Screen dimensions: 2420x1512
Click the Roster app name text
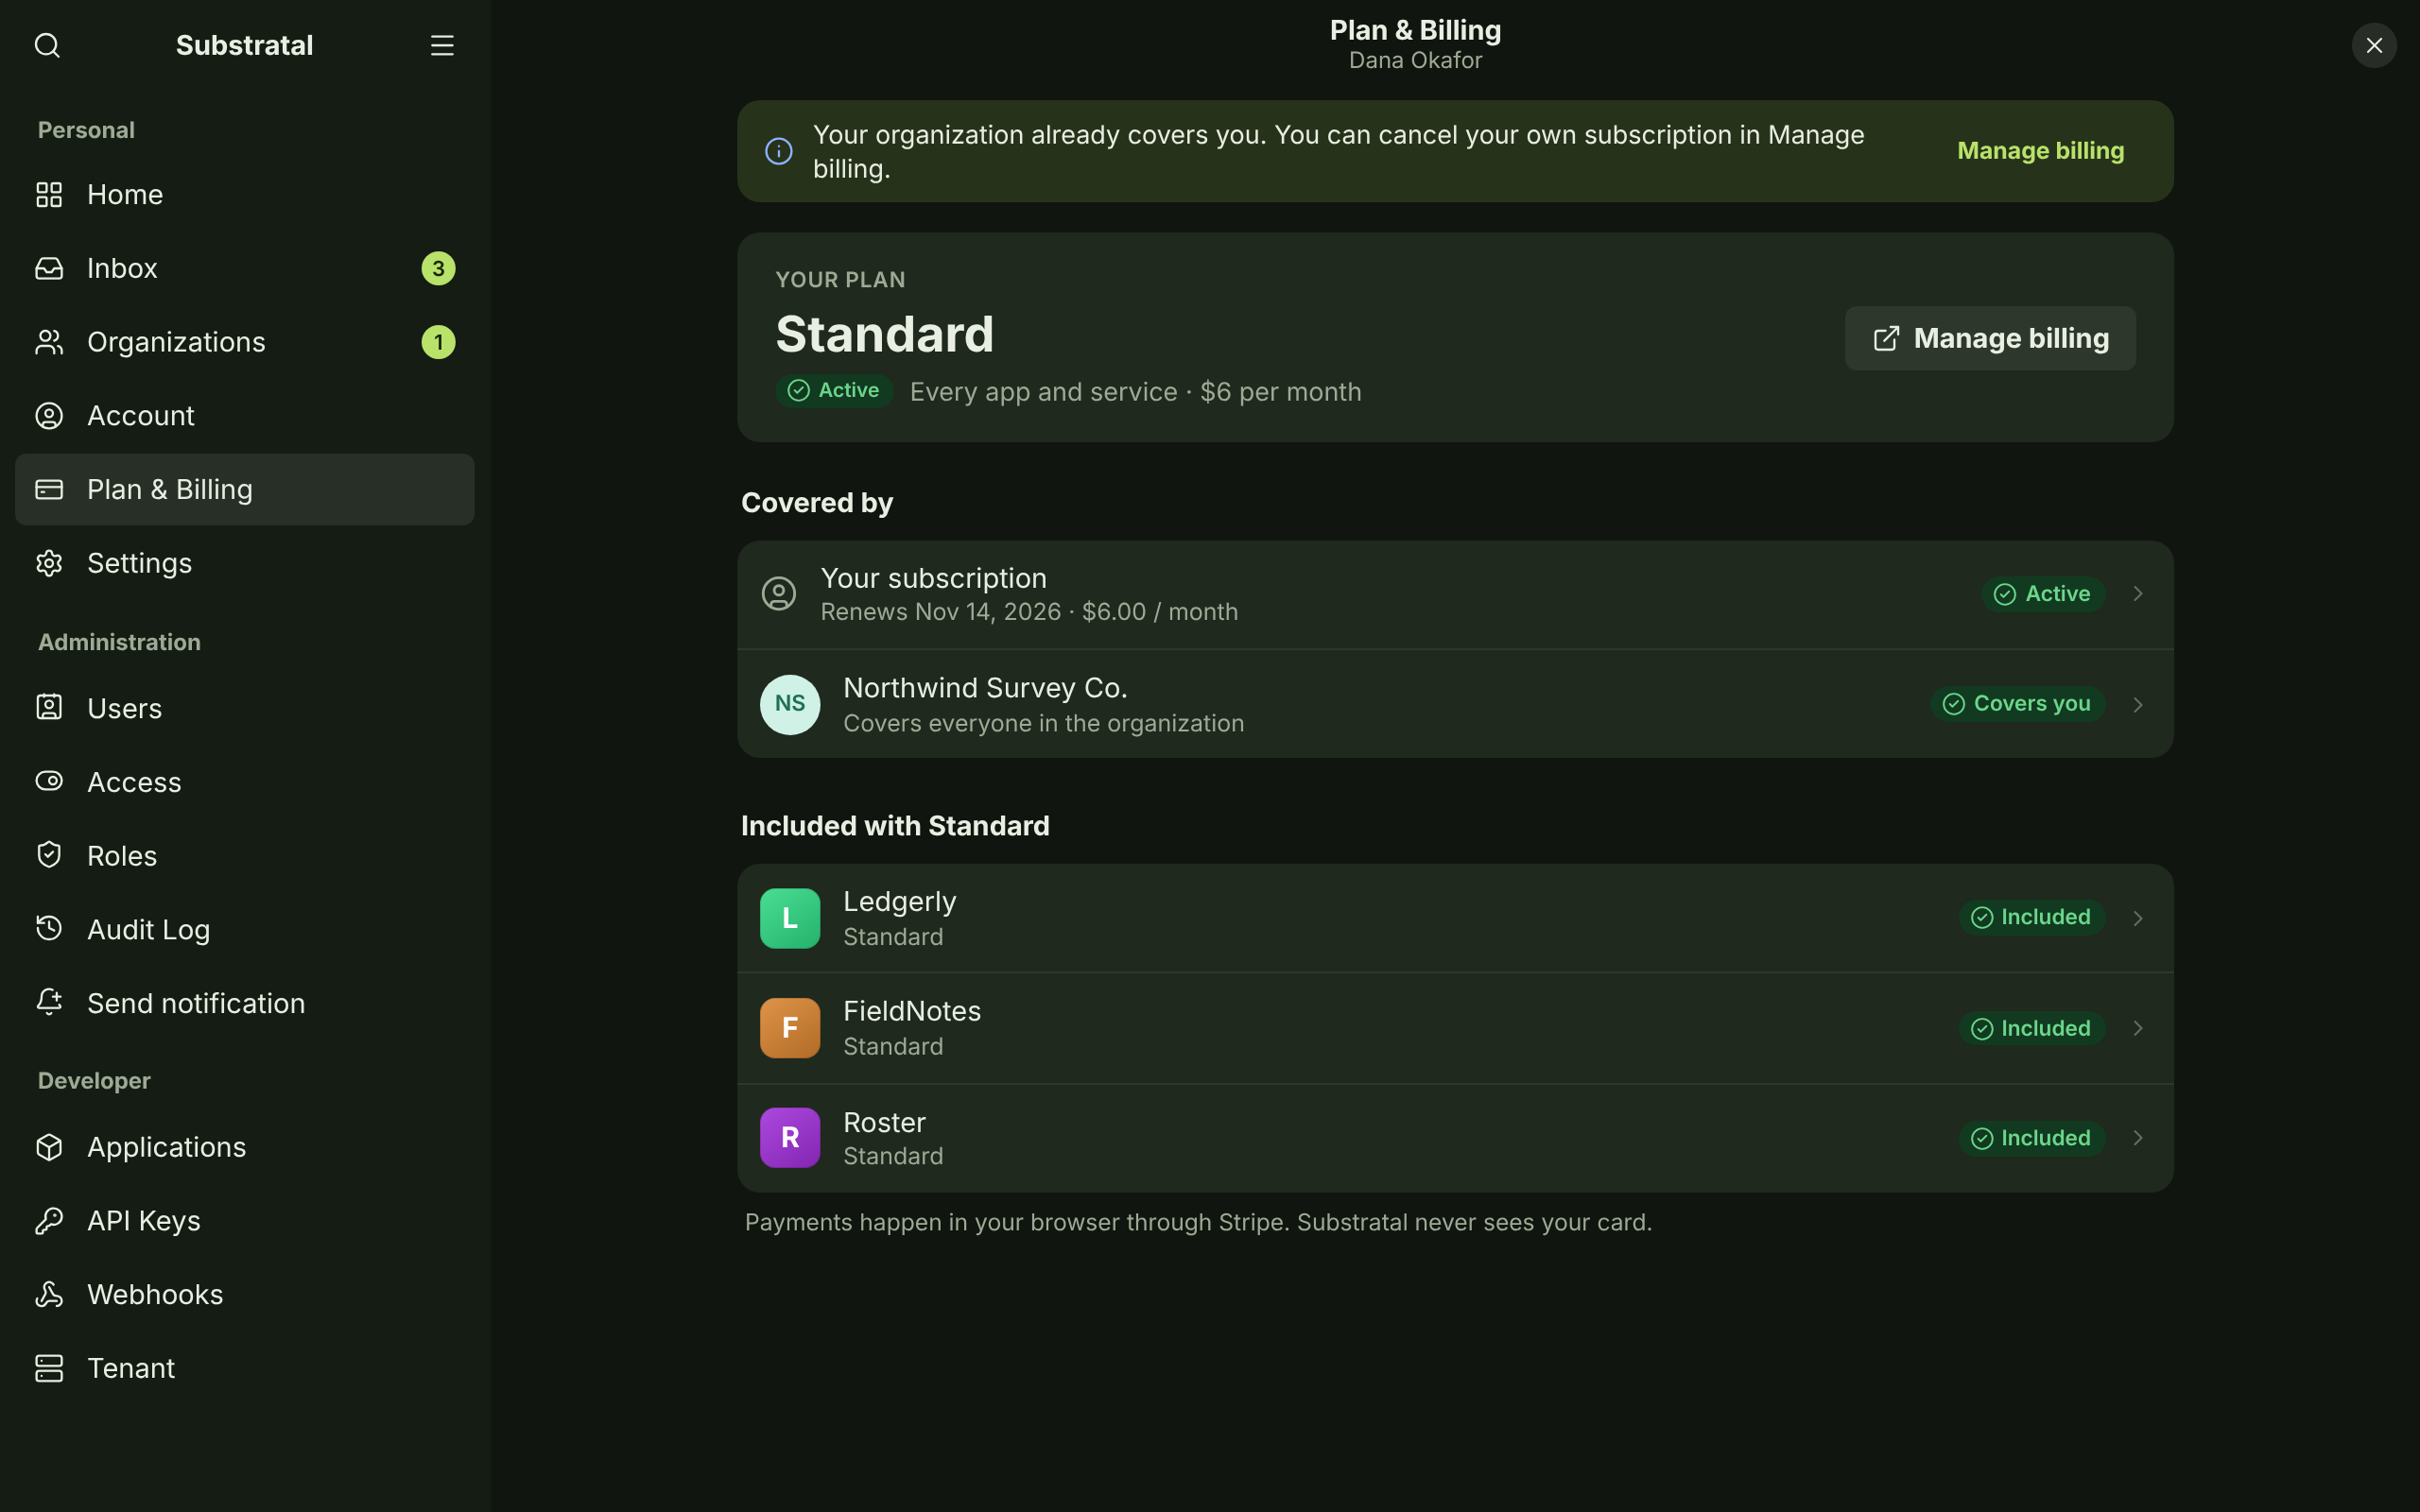884,1122
